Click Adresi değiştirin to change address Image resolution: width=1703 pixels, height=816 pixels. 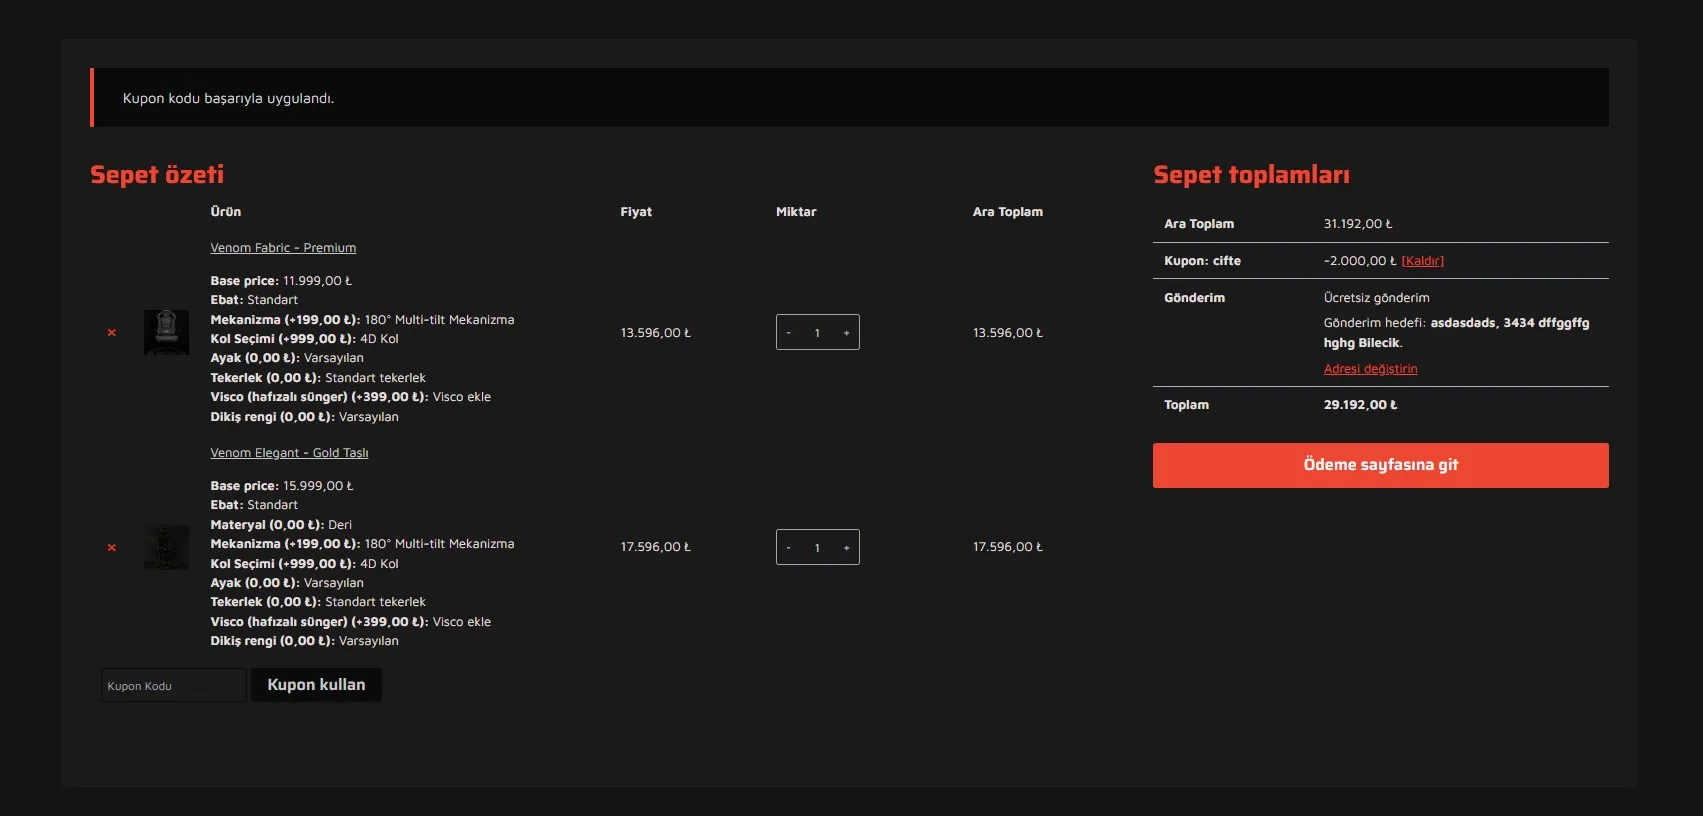(x=1370, y=369)
